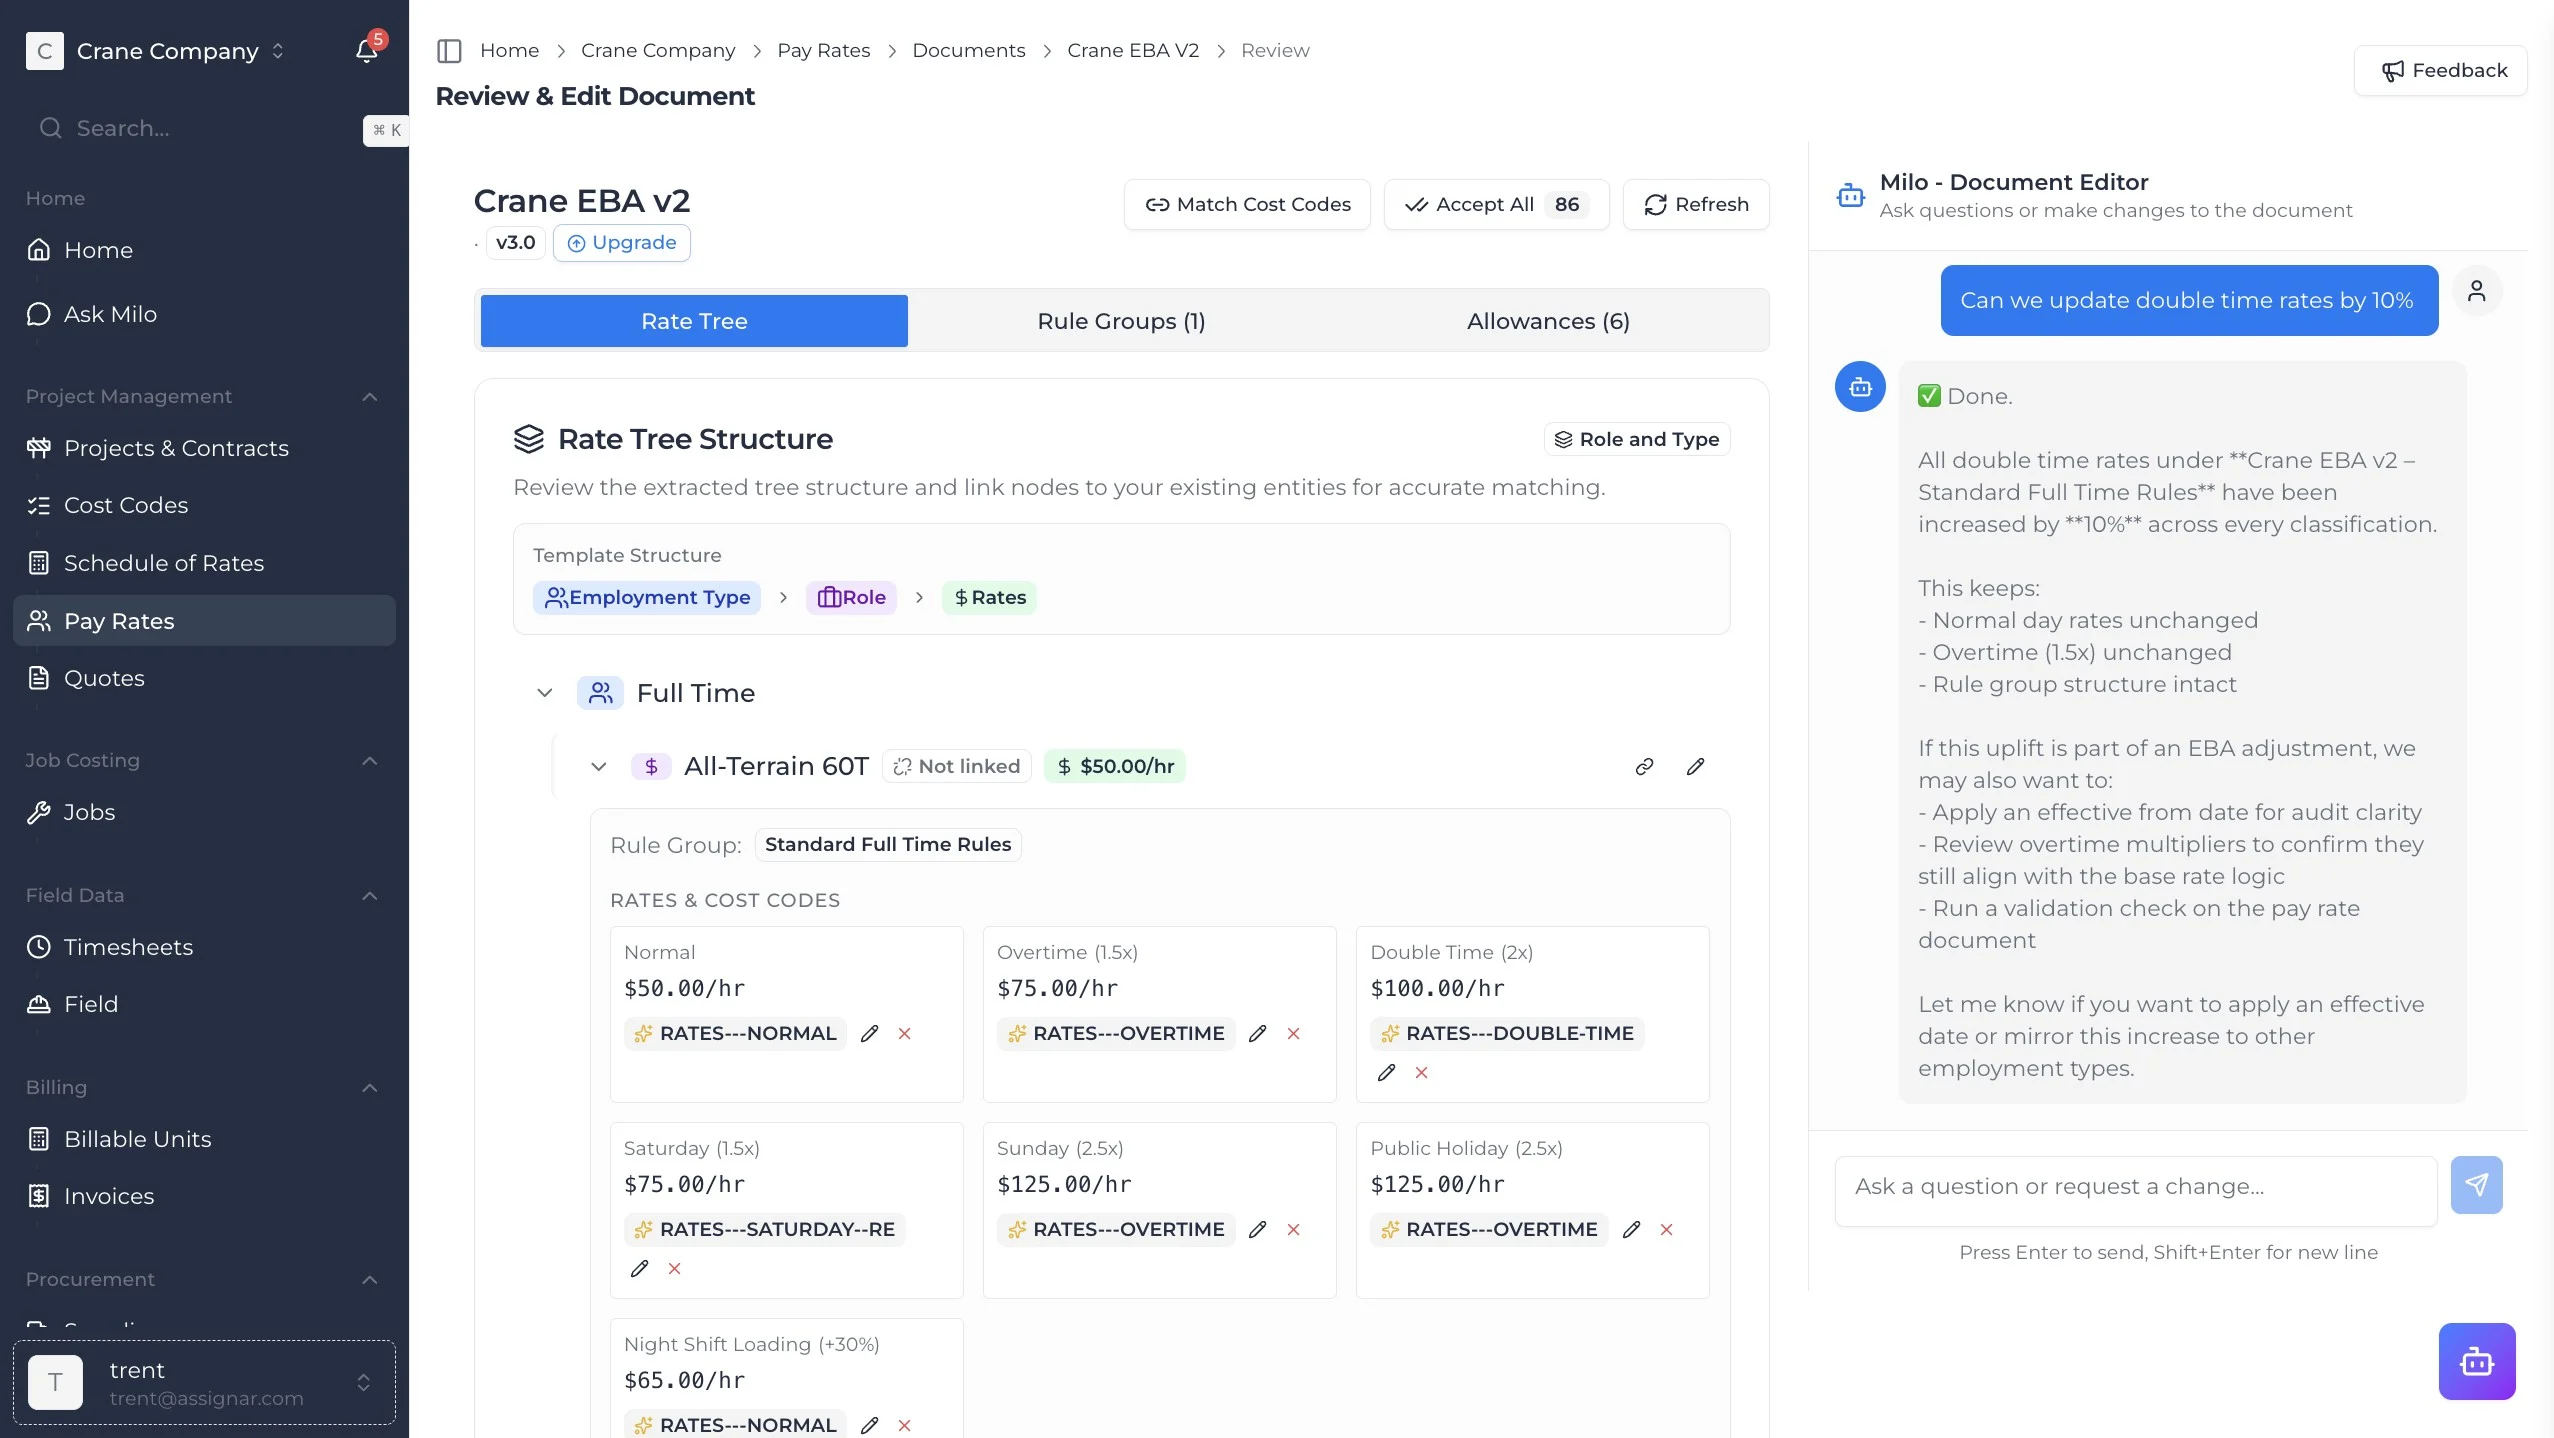2554x1438 pixels.
Task: Collapse the Project Management section
Action: (369, 397)
